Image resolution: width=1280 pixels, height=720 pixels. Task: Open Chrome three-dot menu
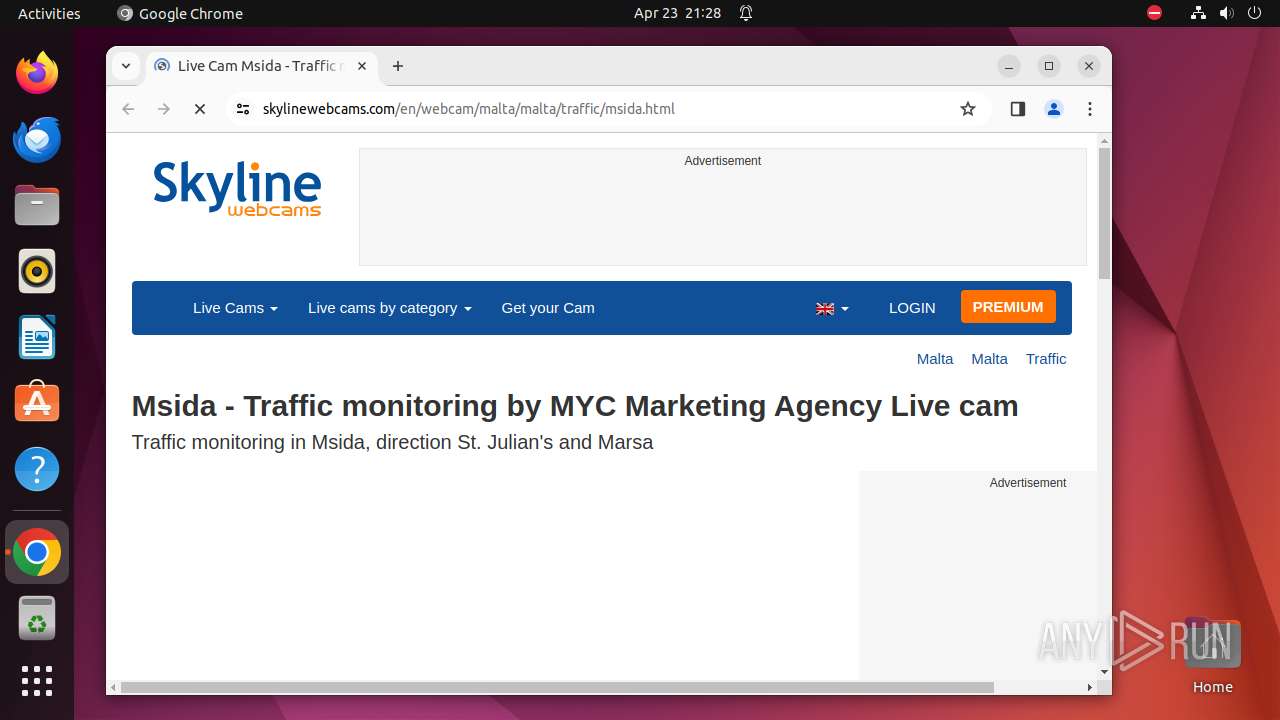point(1090,109)
